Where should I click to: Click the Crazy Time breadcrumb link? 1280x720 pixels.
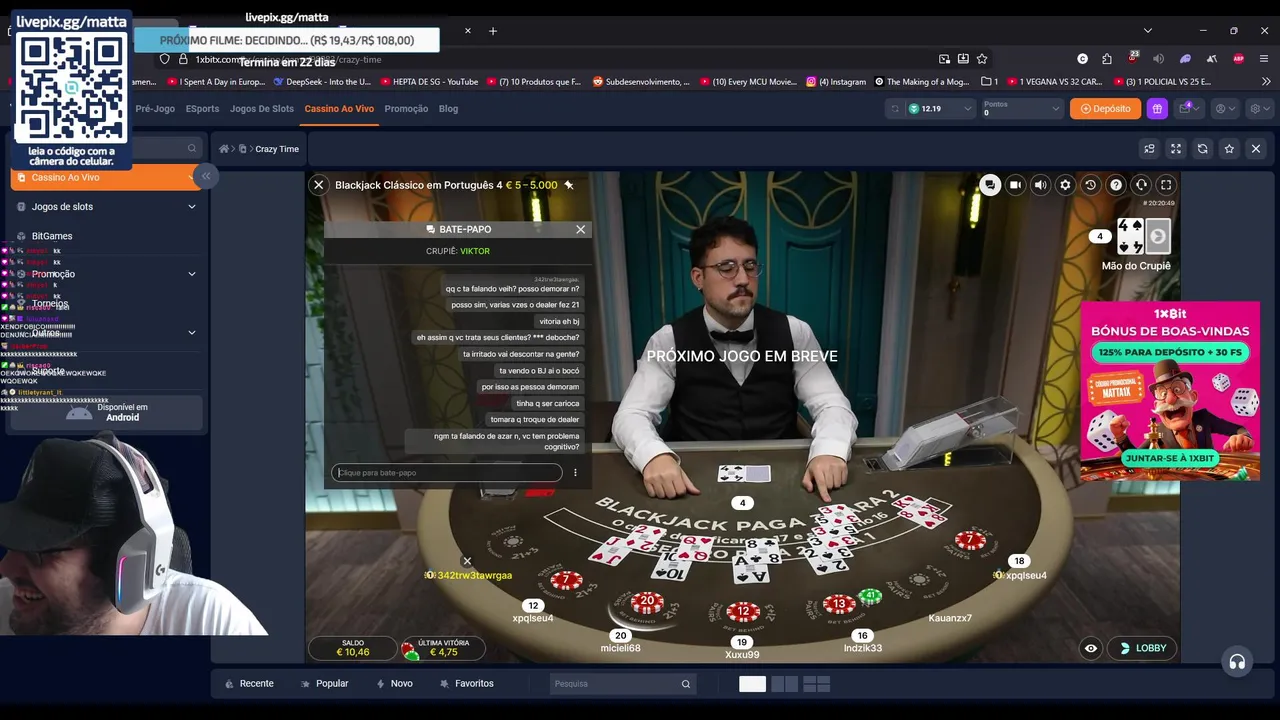click(x=277, y=149)
